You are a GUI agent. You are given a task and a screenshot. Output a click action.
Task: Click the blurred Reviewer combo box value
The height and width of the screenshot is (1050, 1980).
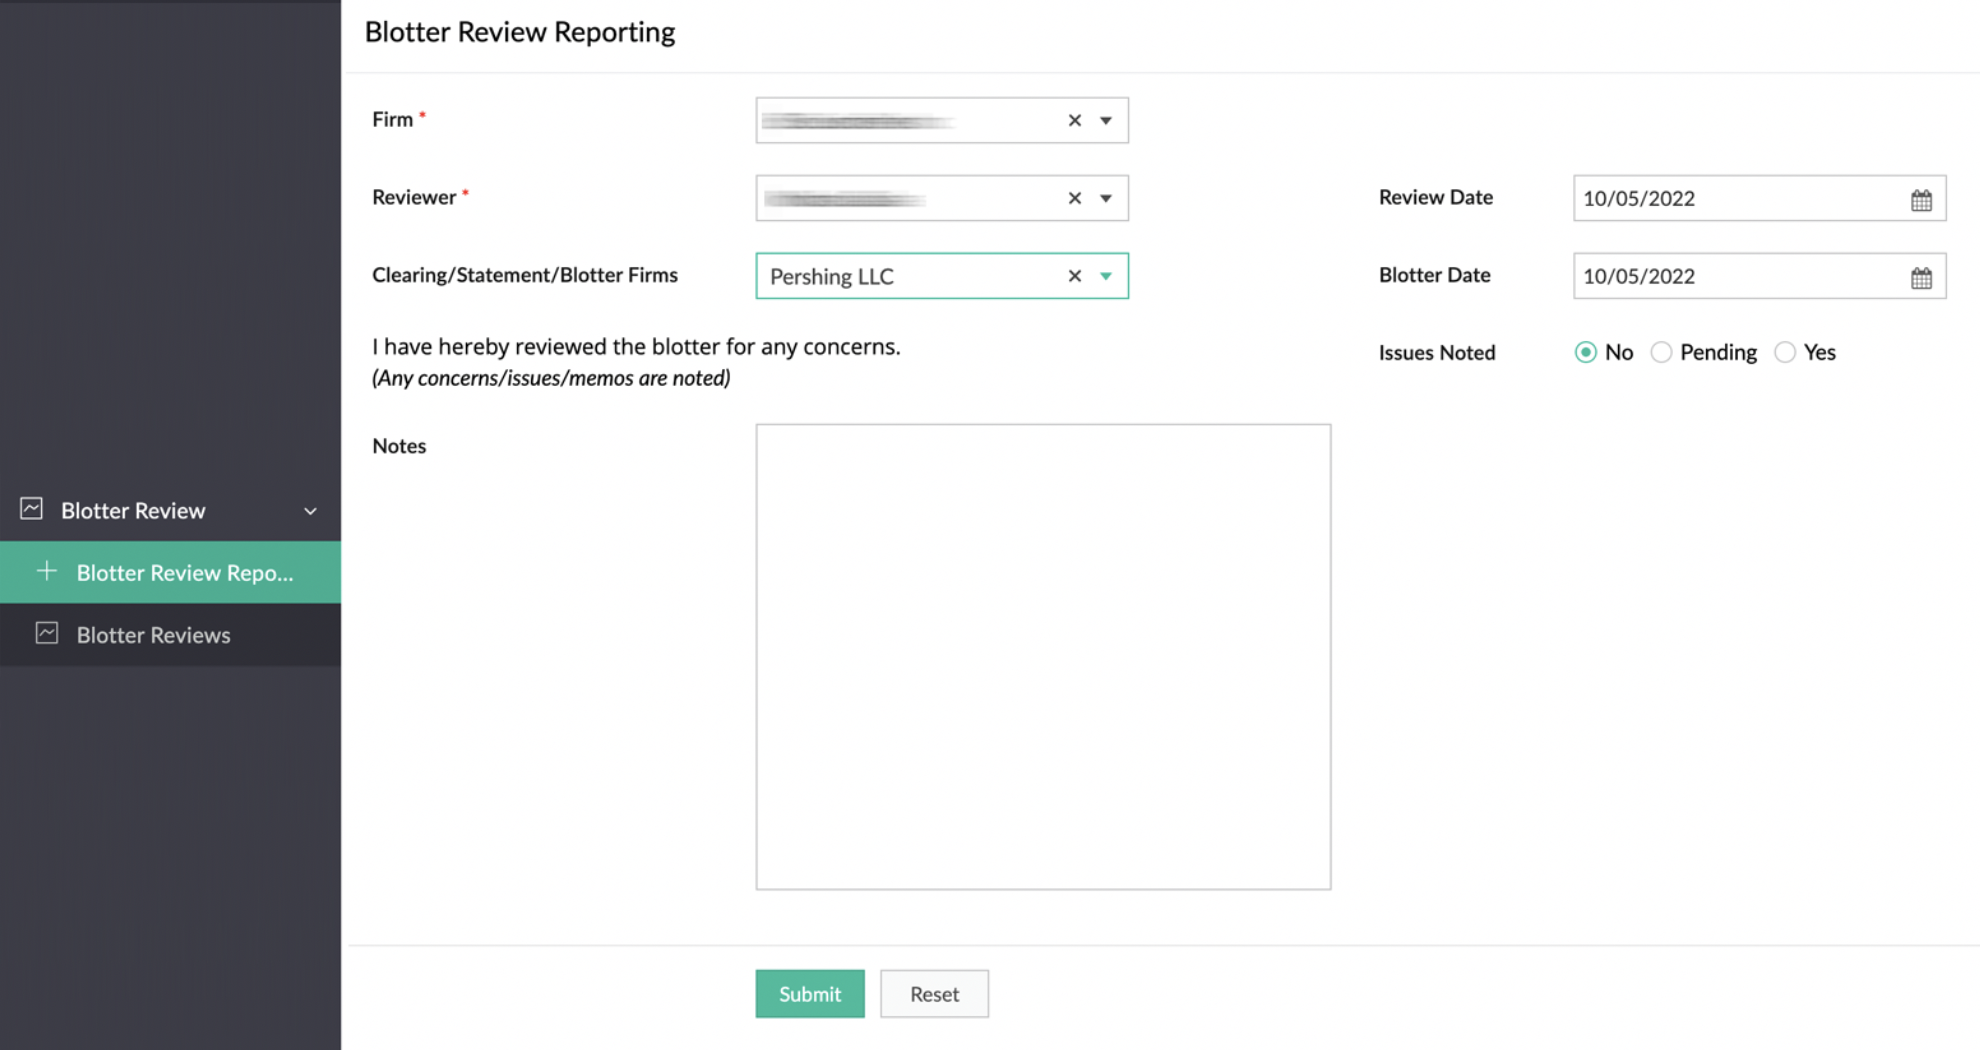[845, 199]
